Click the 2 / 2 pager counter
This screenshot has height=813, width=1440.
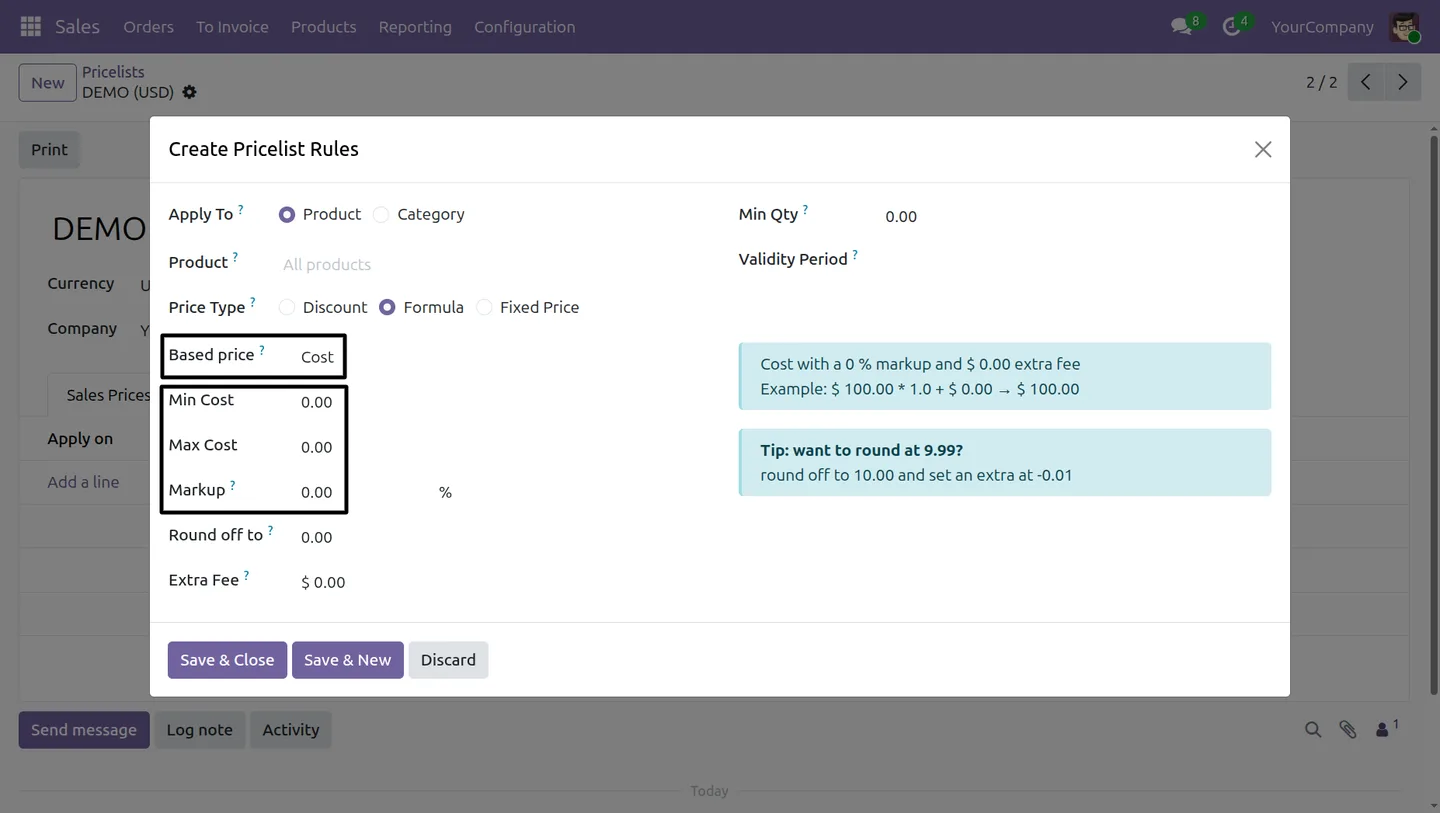tap(1321, 82)
